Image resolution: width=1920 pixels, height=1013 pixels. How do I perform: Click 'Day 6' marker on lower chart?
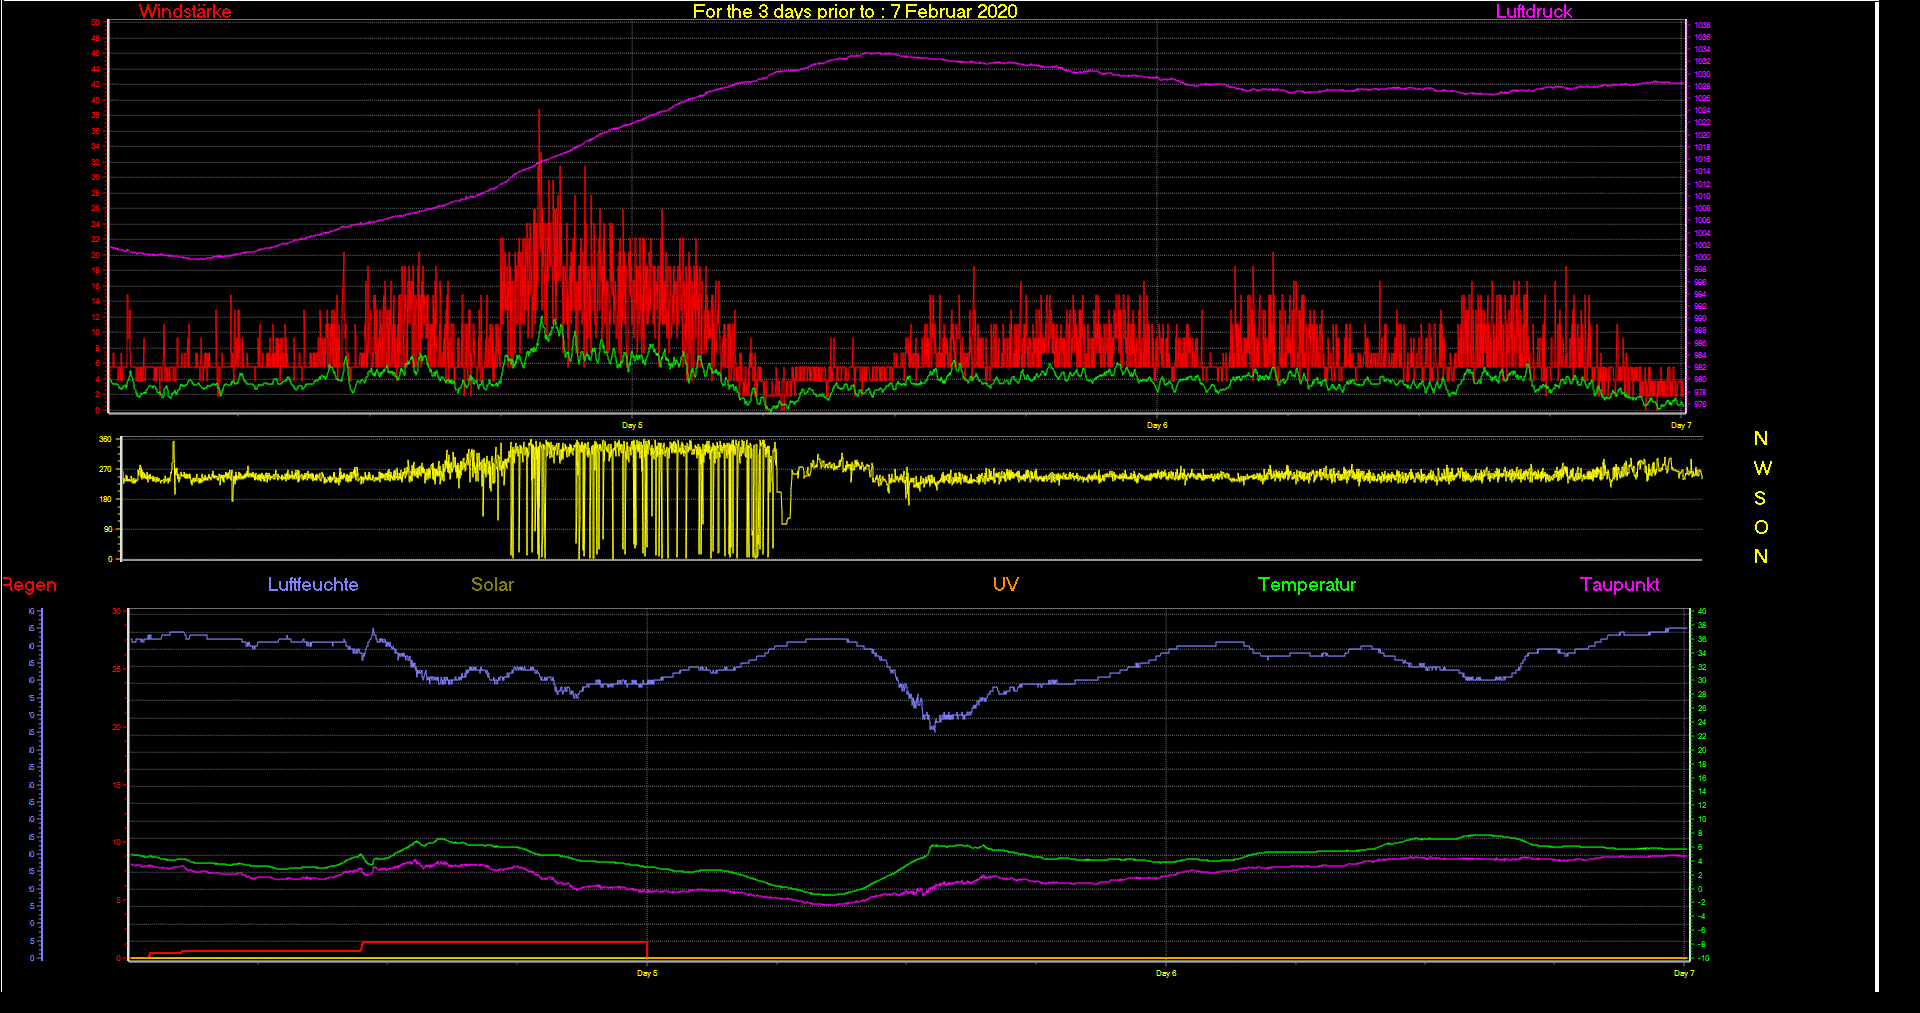click(x=1166, y=973)
